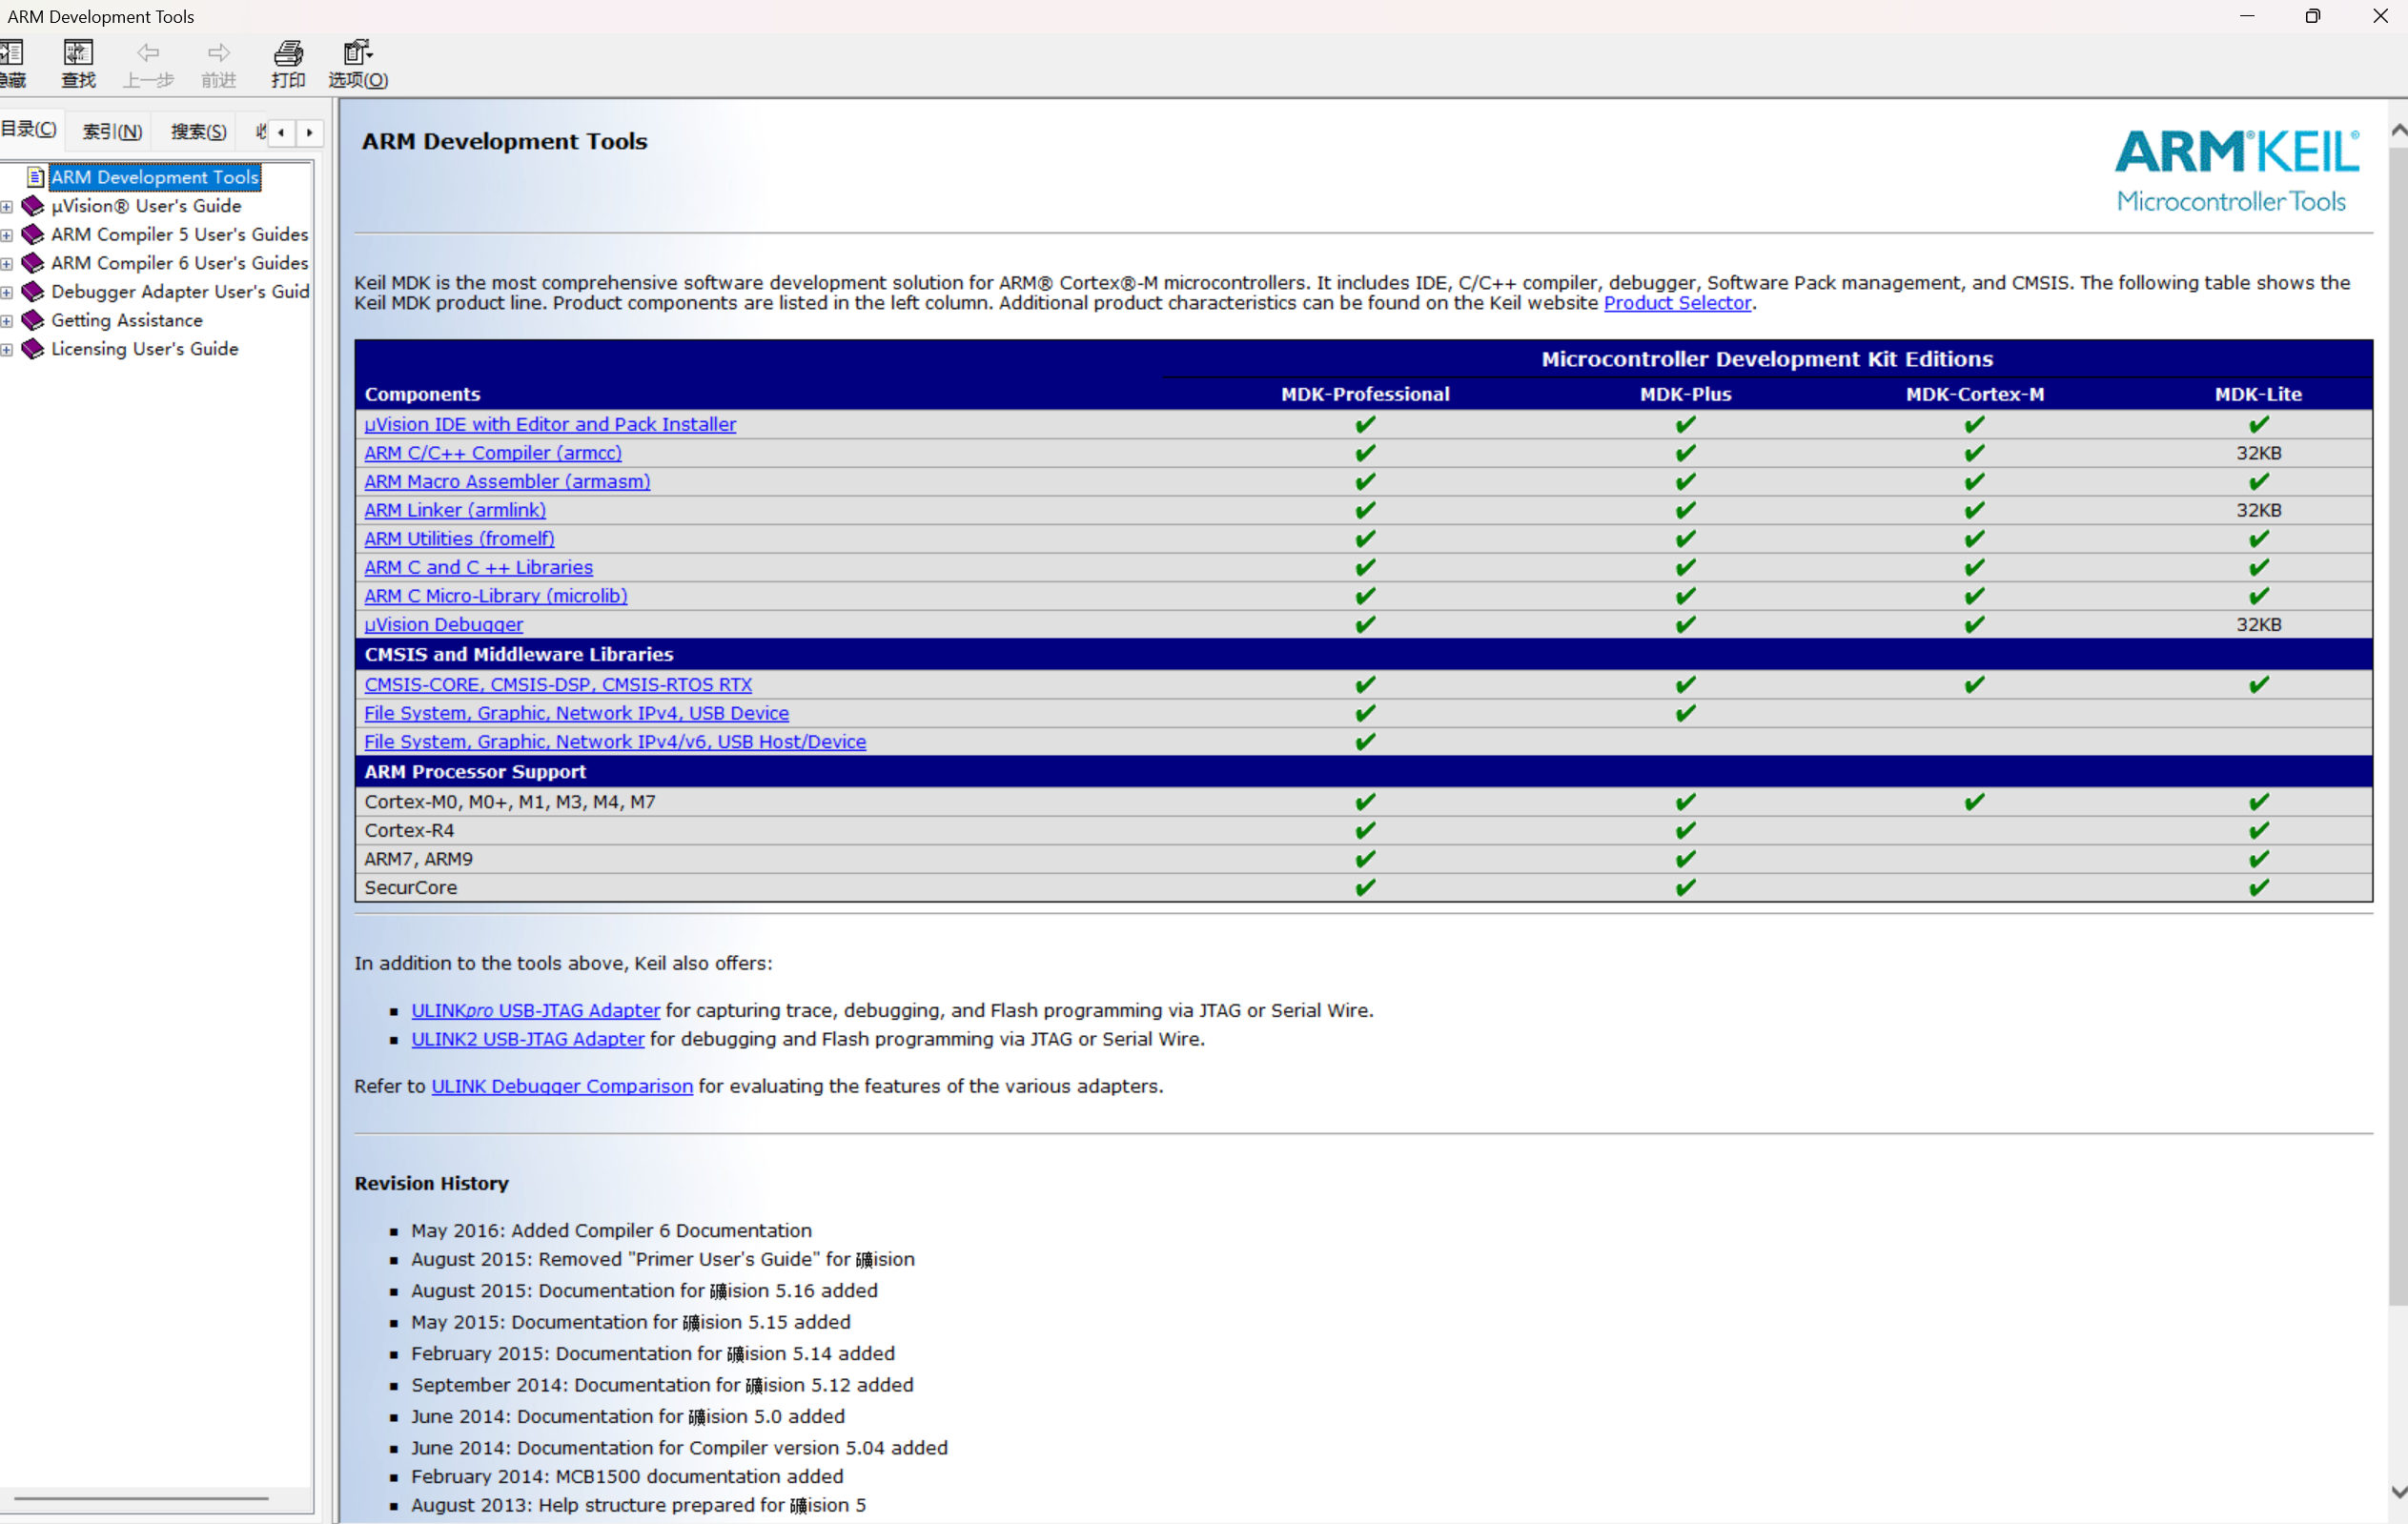Viewport: 2408px width, 1524px height.
Task: Click the ARM Compiler 5 book icon
Action: [x=33, y=235]
